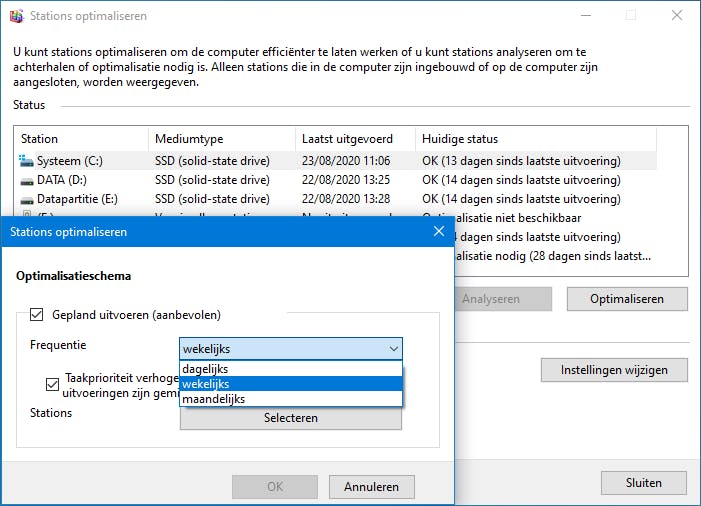Collapse the Frequentie combo box arrow
Image resolution: width=701 pixels, height=506 pixels.
(393, 349)
